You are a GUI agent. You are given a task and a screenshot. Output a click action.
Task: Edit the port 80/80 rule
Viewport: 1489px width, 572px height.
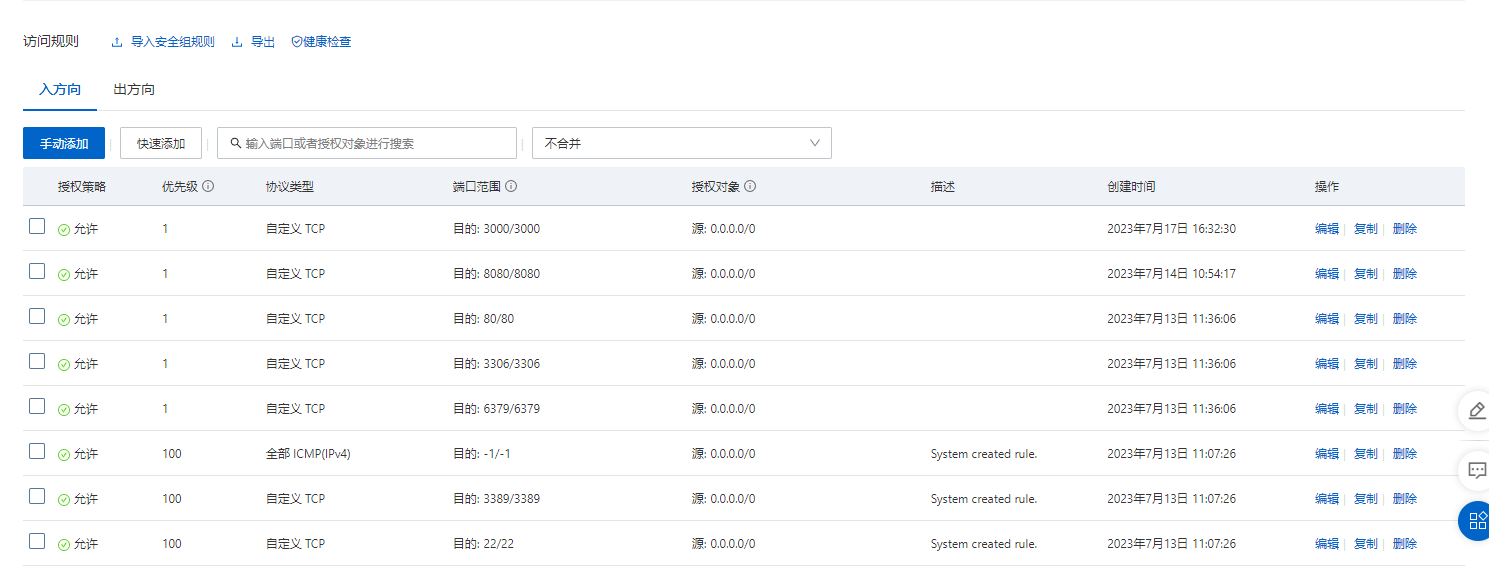click(1327, 319)
